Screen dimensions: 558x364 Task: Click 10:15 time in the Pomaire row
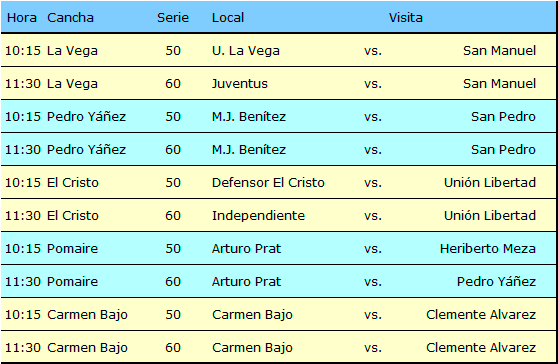click(x=23, y=248)
